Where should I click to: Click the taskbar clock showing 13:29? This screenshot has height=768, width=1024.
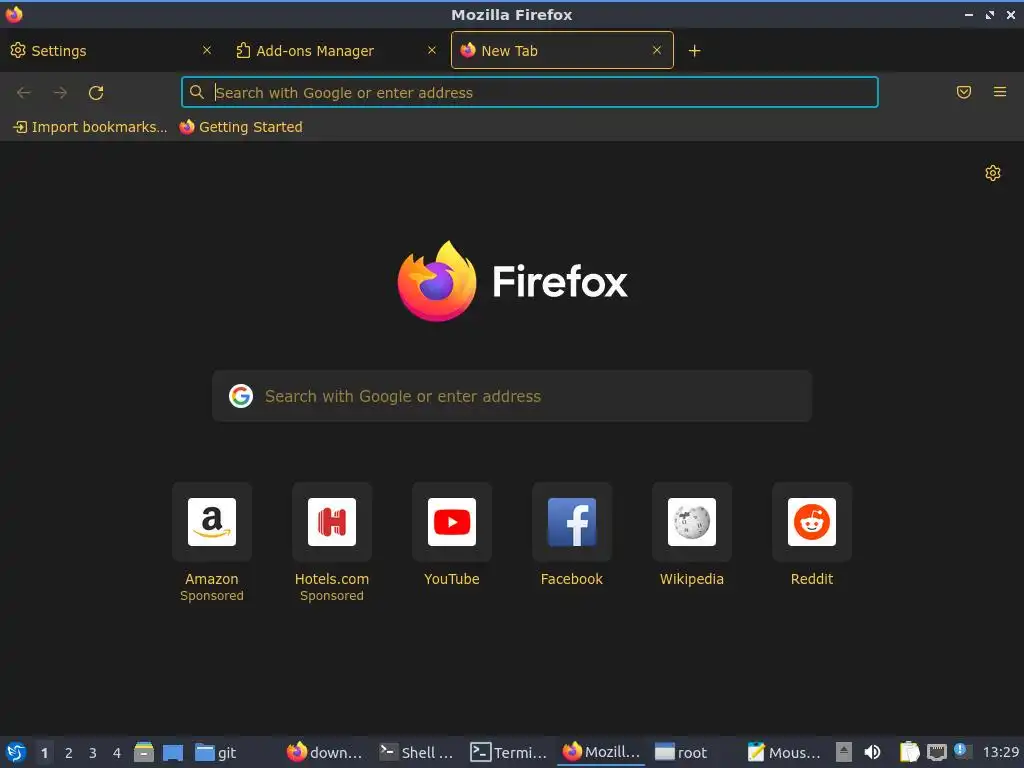point(1000,752)
